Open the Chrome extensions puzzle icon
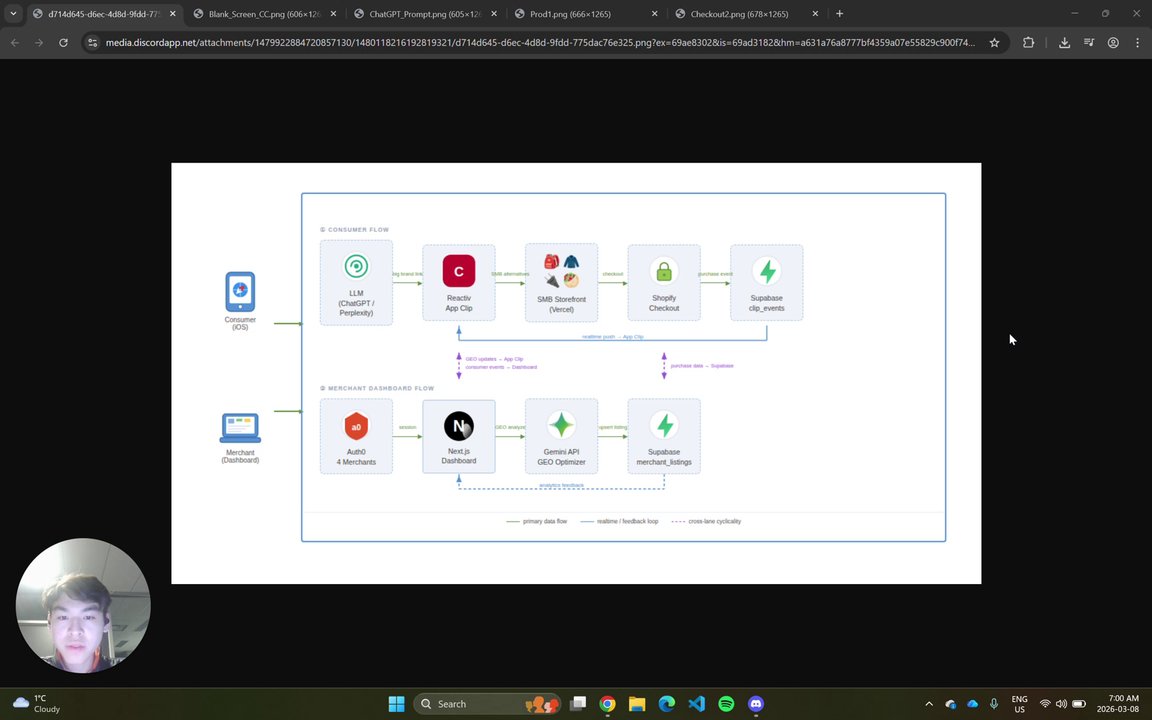 click(1029, 43)
